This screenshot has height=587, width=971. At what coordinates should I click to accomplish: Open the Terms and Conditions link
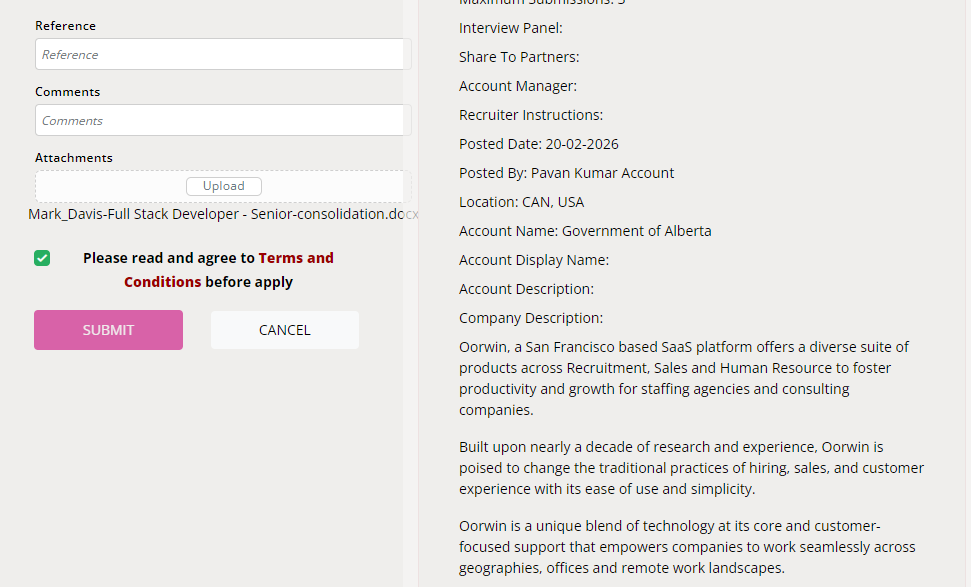pyautogui.click(x=296, y=258)
